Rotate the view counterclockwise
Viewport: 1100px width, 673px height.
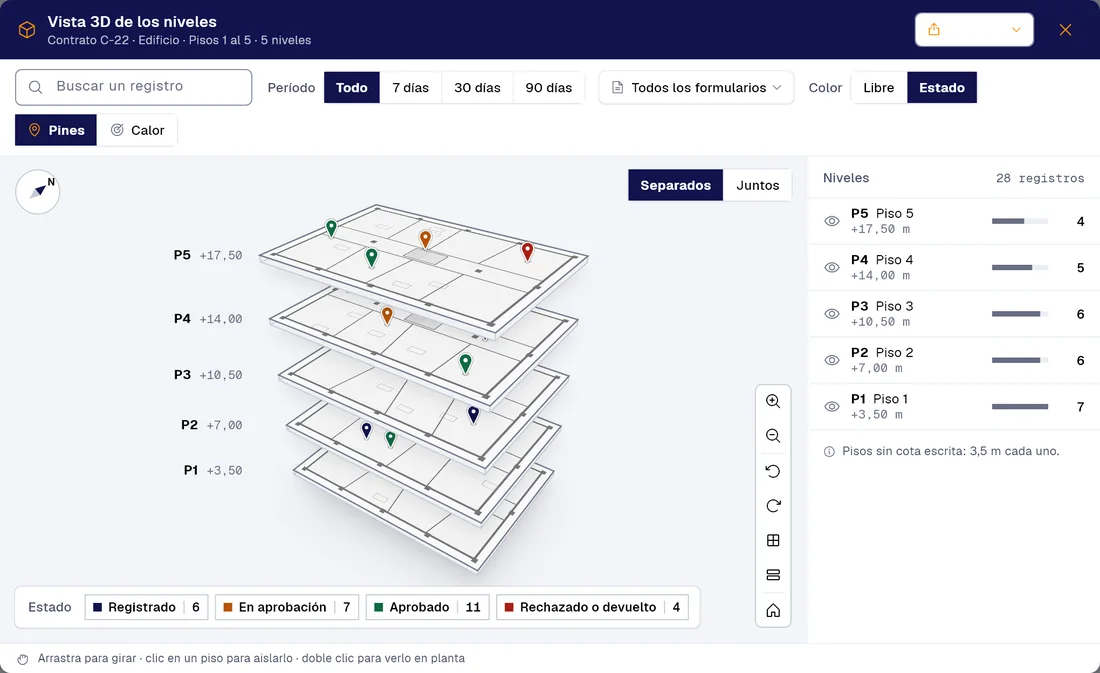pos(773,471)
